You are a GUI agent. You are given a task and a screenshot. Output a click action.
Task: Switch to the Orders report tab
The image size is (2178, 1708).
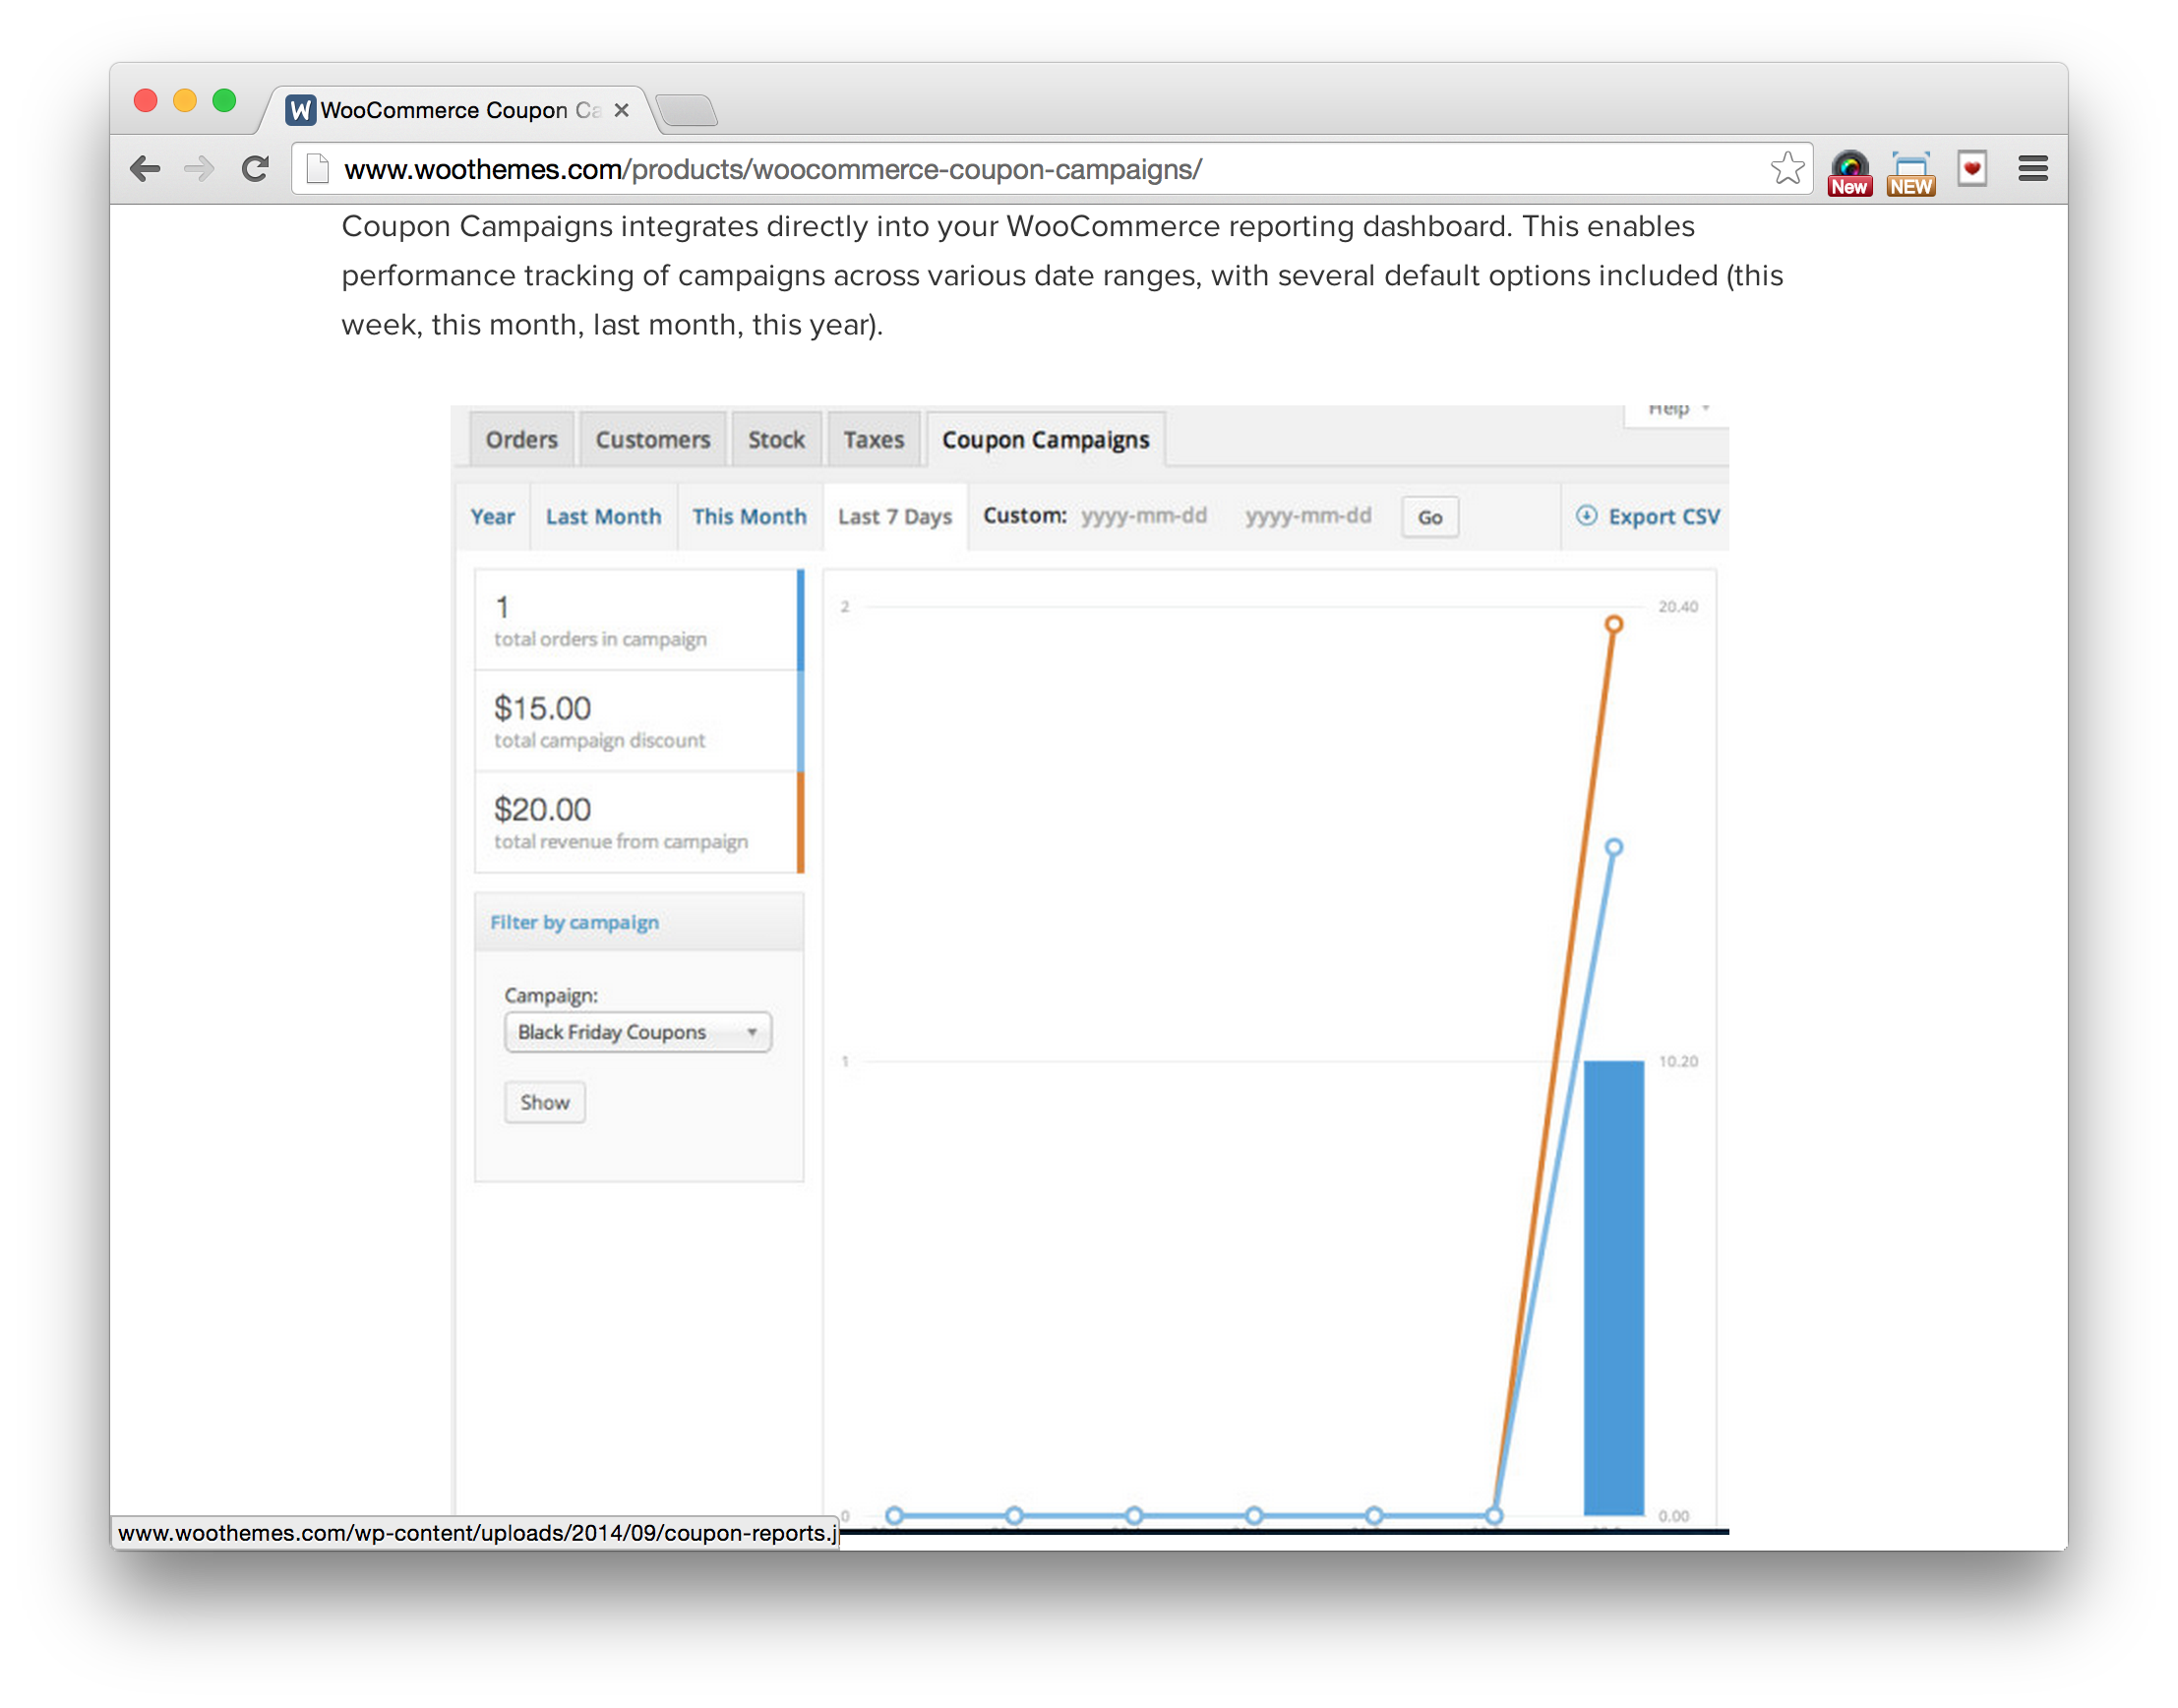[x=521, y=440]
